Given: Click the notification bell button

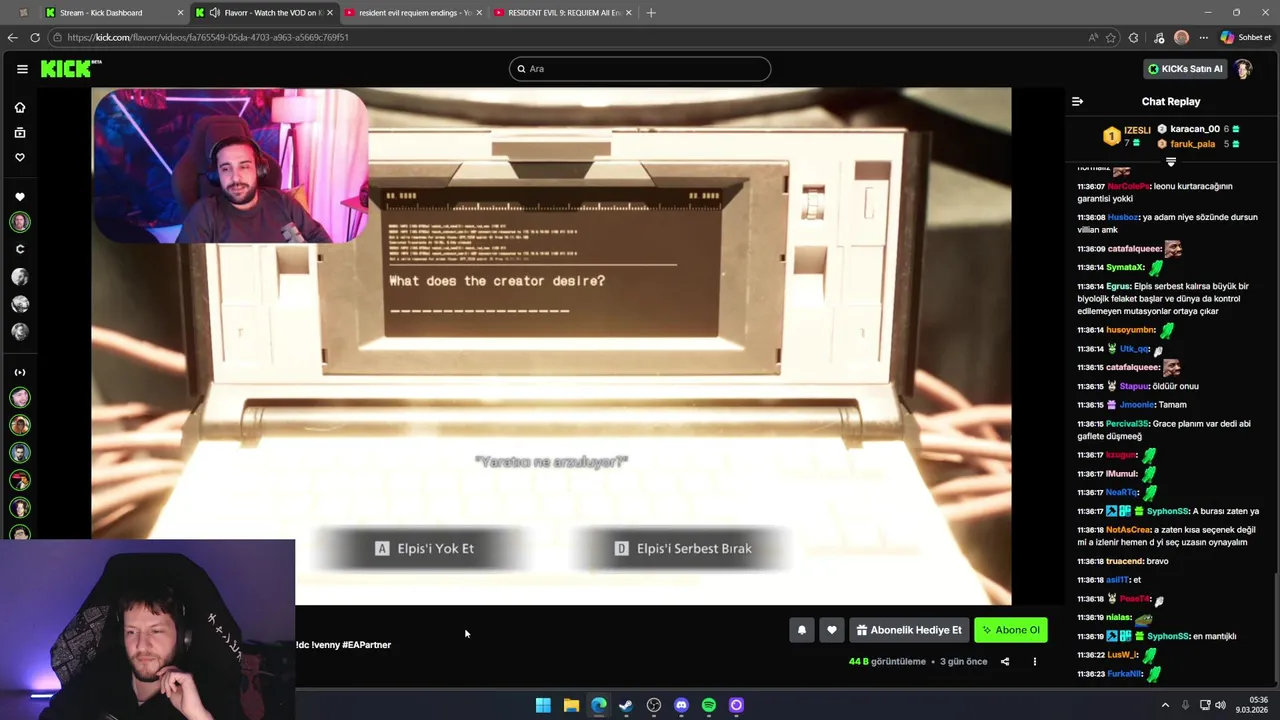Looking at the screenshot, I should pos(801,630).
